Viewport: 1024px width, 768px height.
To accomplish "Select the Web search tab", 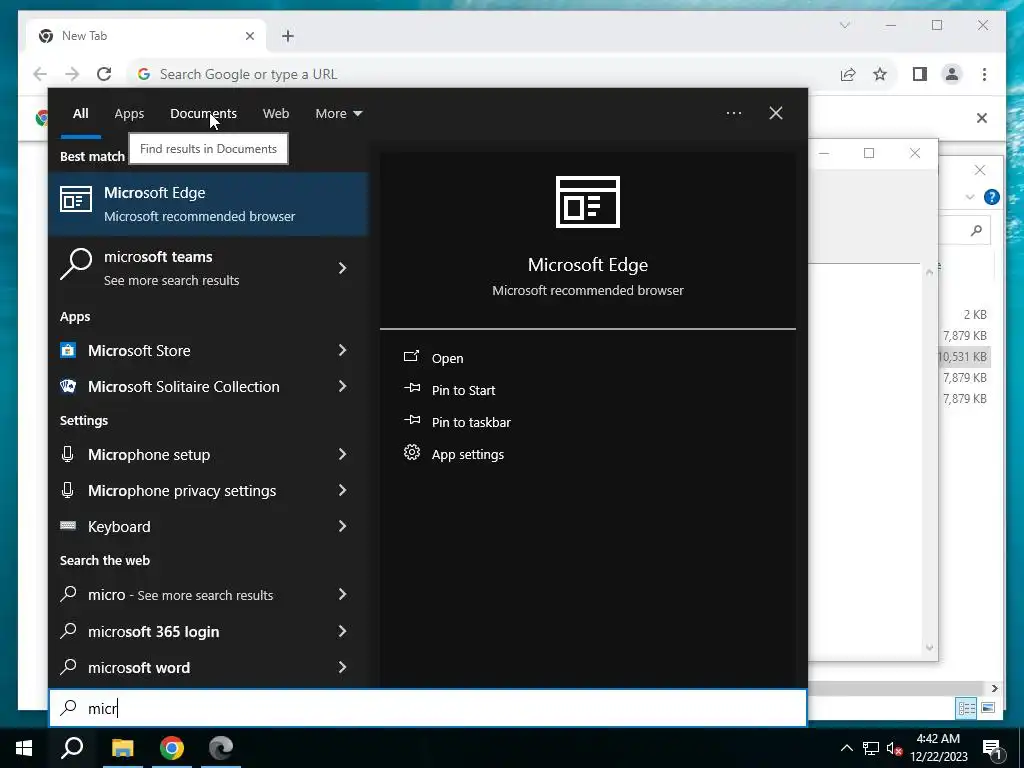I will point(276,113).
